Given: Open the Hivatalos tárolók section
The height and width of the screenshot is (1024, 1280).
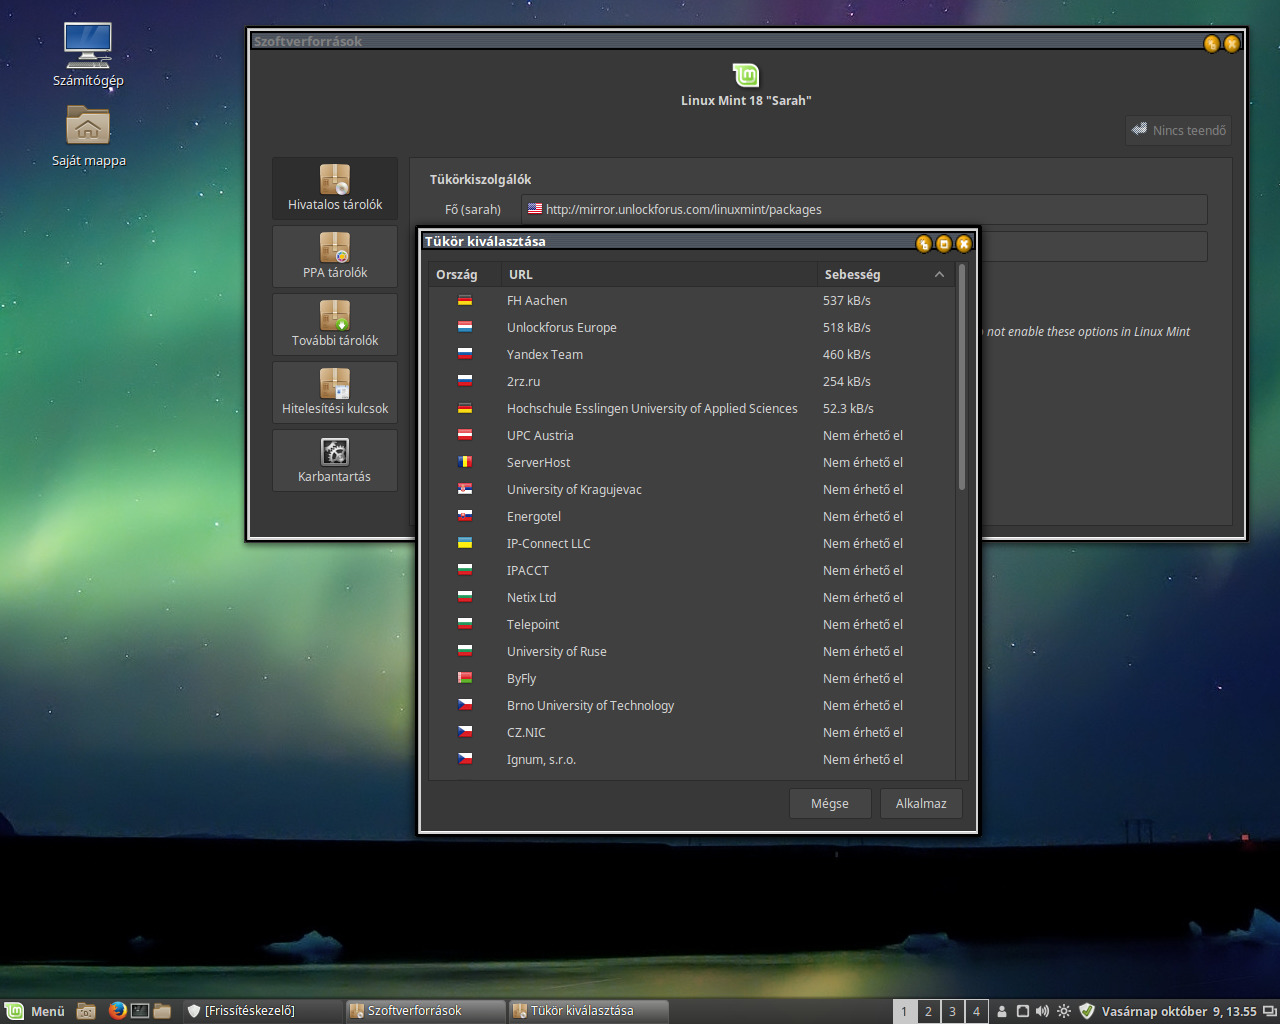Looking at the screenshot, I should coord(335,188).
